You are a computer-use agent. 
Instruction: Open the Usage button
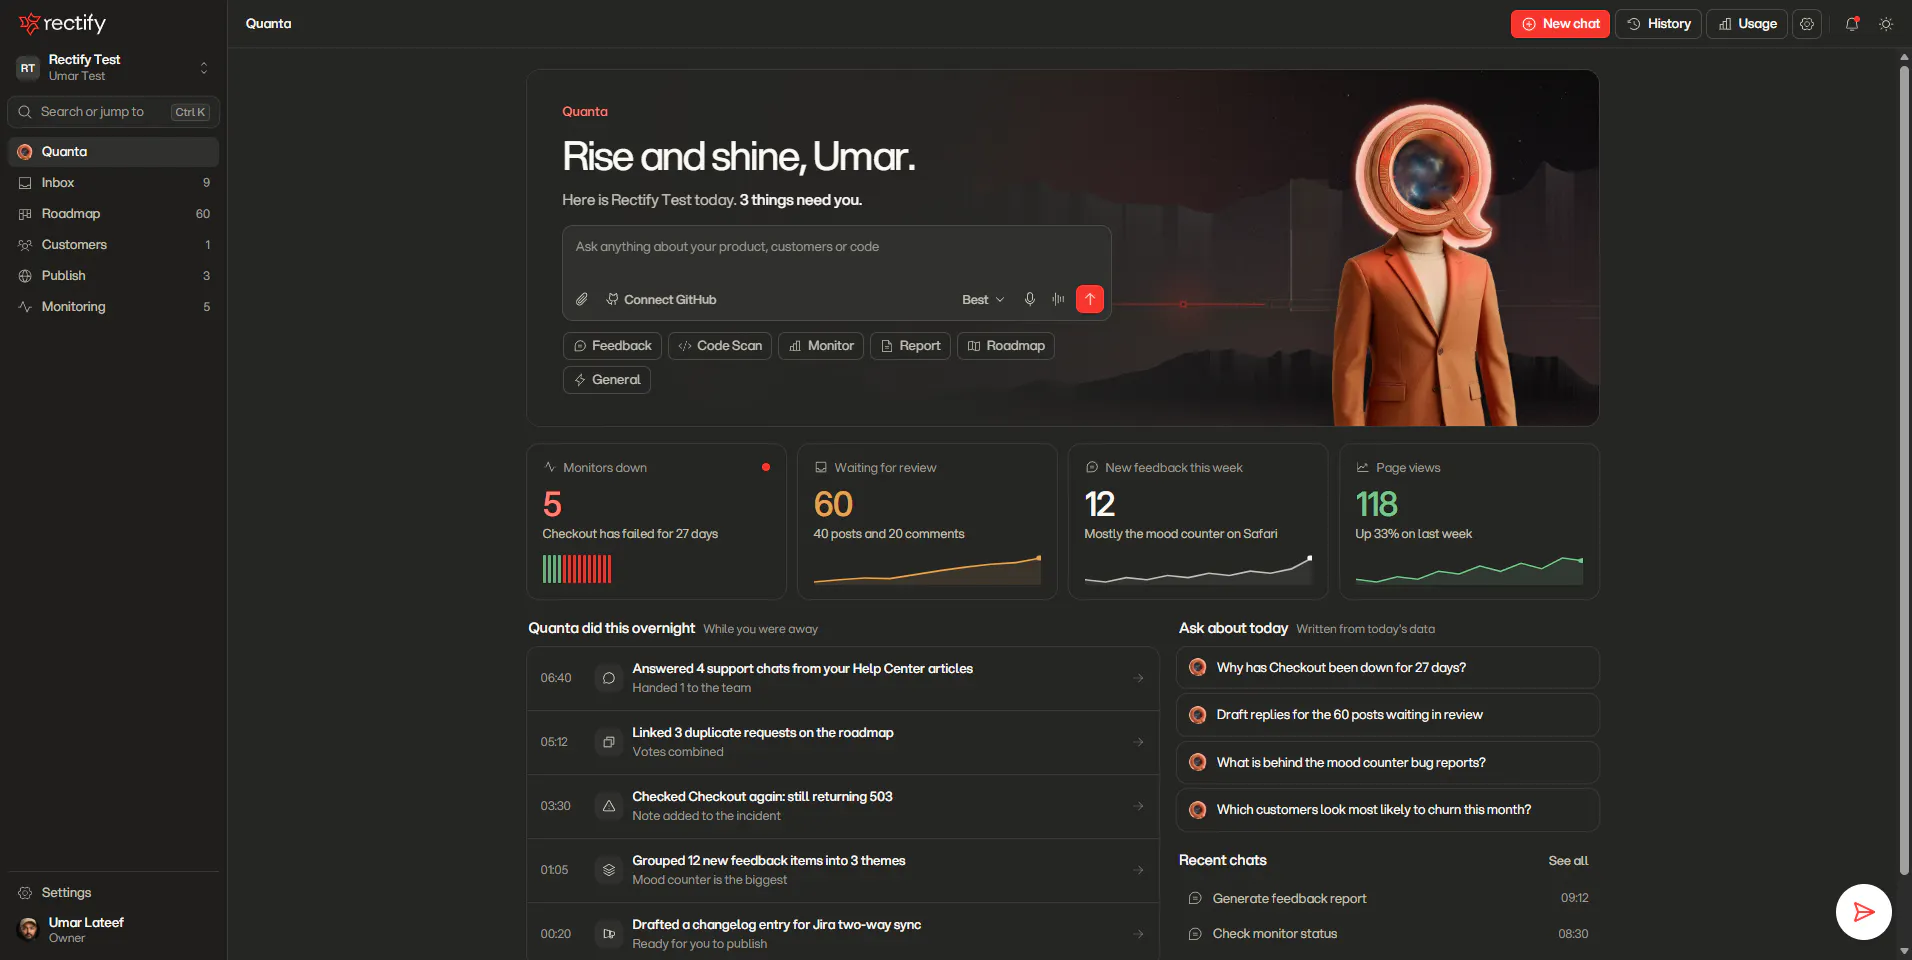click(x=1747, y=24)
